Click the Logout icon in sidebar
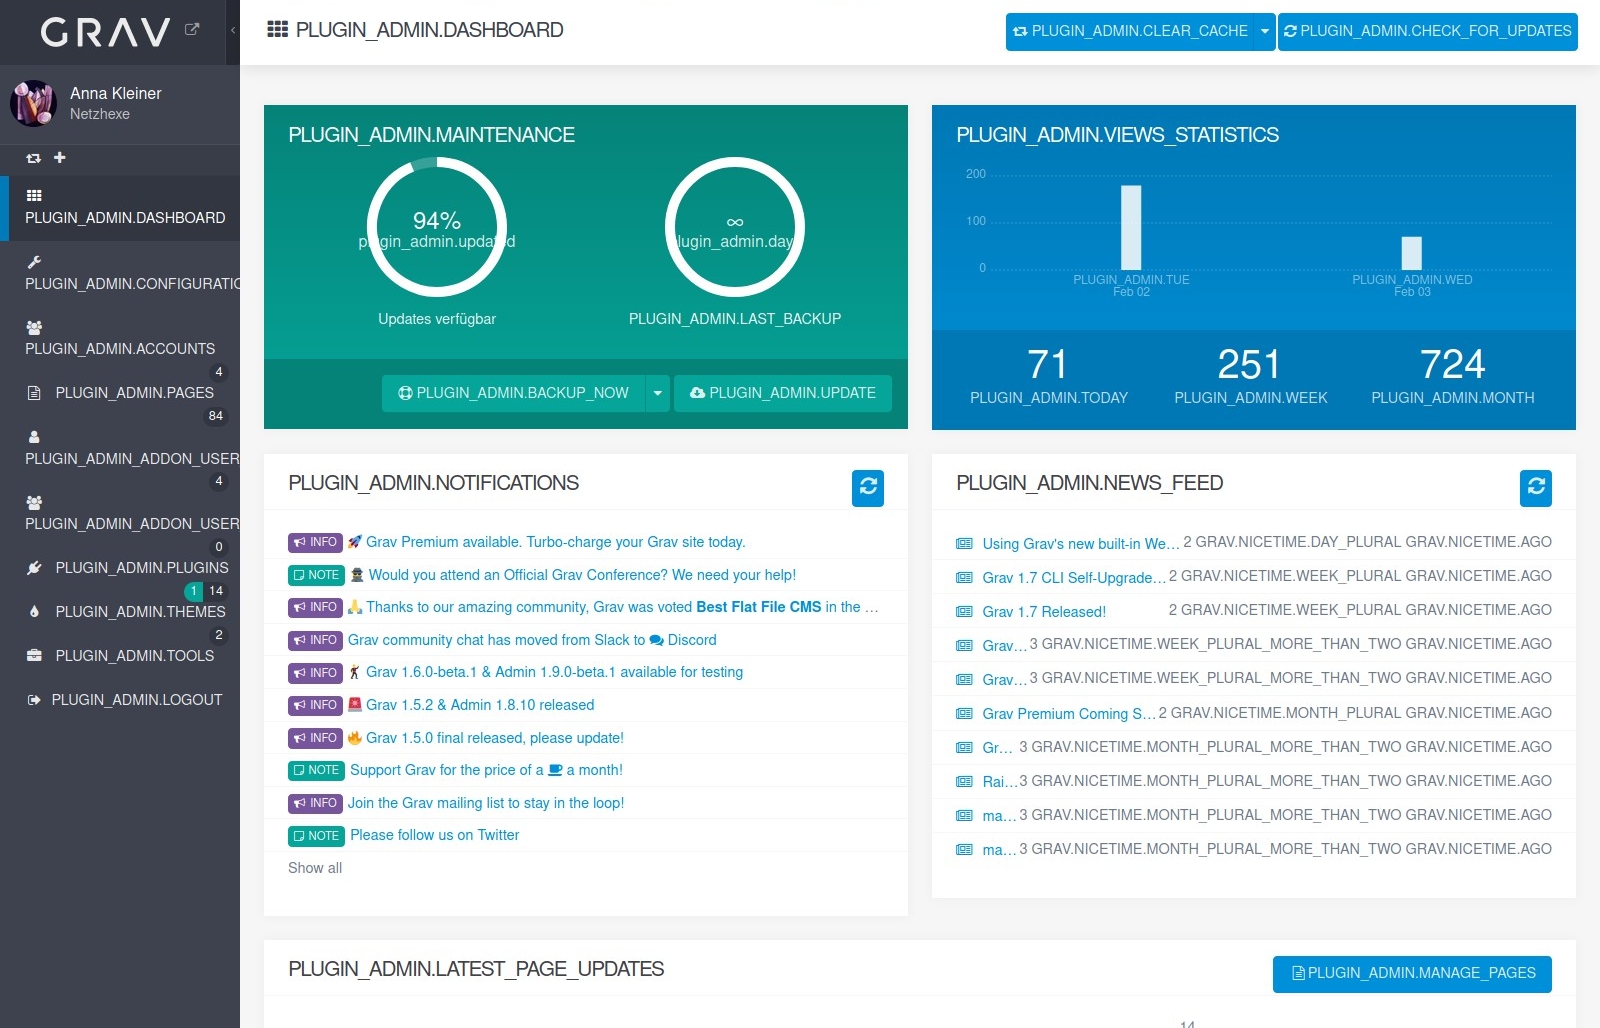The width and height of the screenshot is (1600, 1028). [x=32, y=699]
